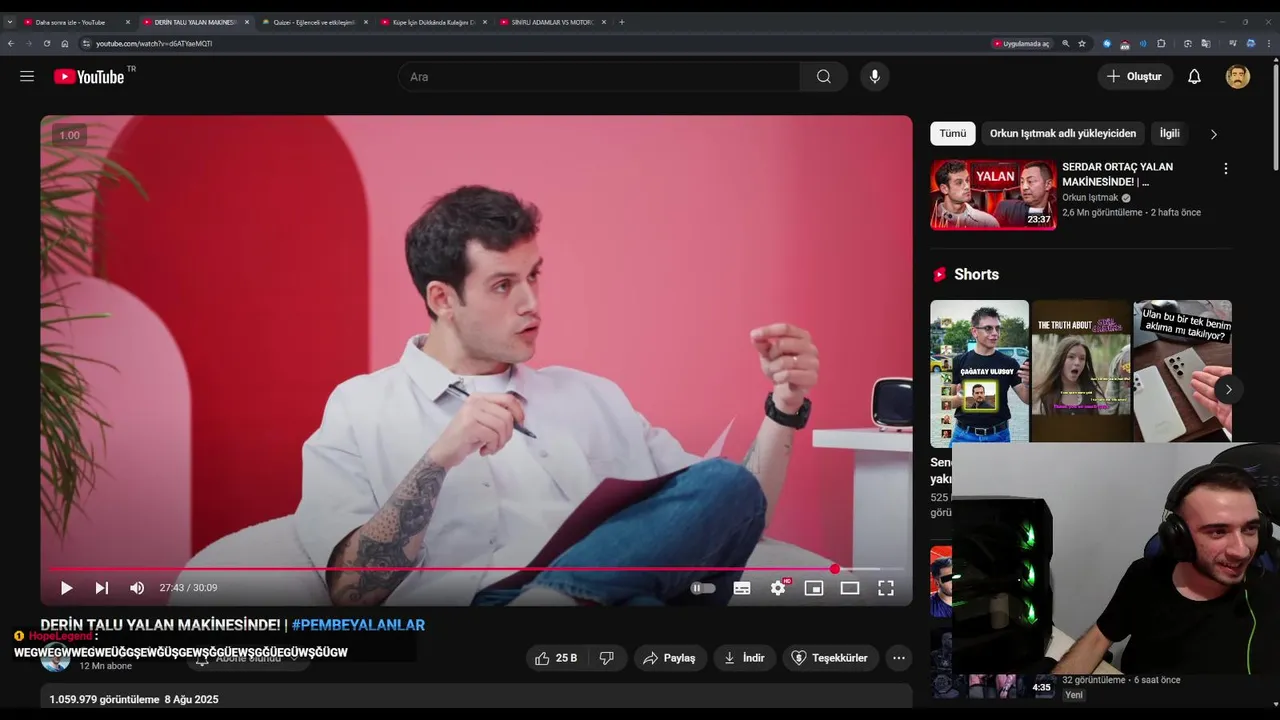Screen dimensions: 1280x720
Task: Select the İlgili filter chip
Action: (x=1169, y=133)
